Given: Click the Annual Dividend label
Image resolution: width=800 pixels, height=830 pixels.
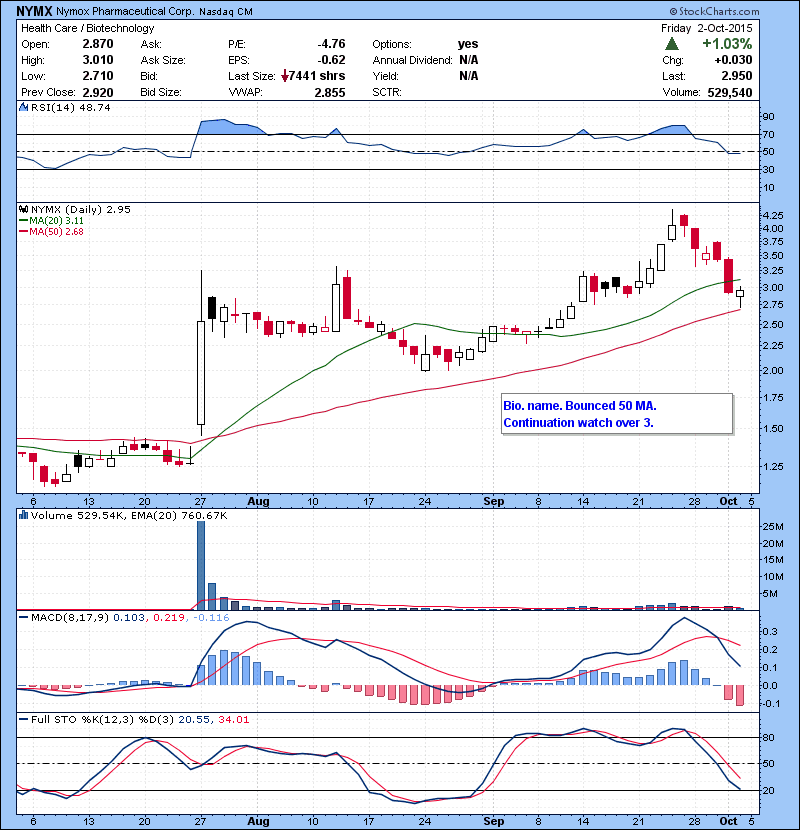Looking at the screenshot, I should pyautogui.click(x=412, y=60).
